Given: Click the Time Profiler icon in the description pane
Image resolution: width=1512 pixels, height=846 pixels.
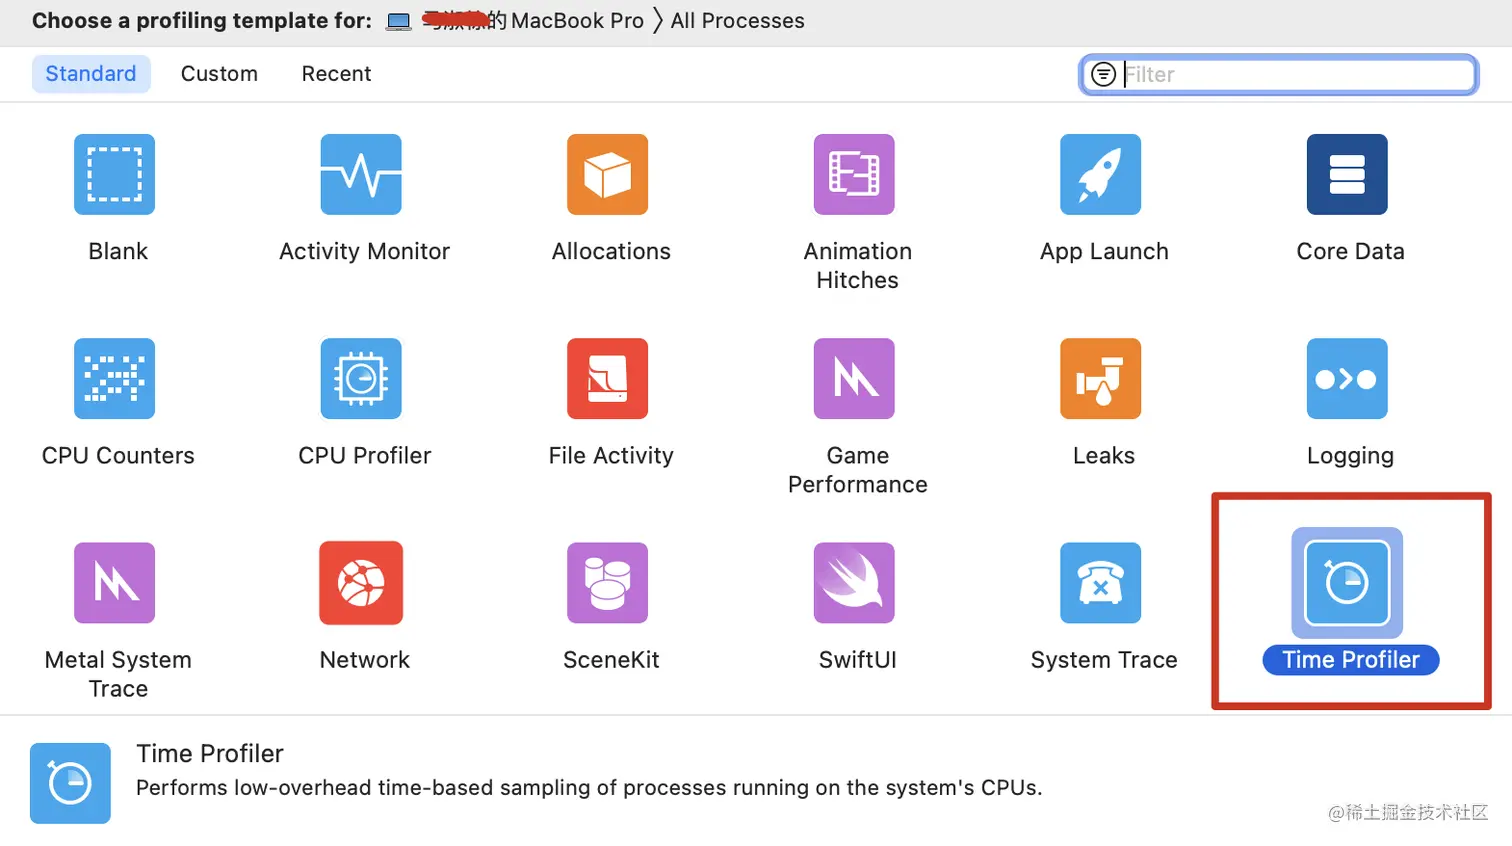Looking at the screenshot, I should click(x=70, y=783).
